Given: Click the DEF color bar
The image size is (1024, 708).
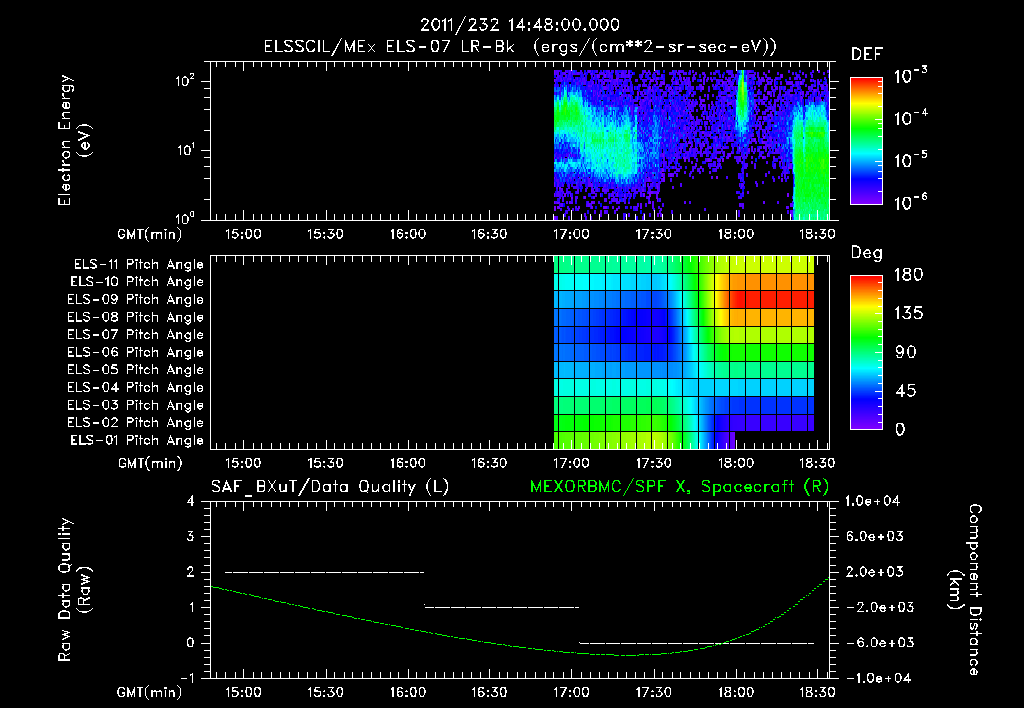Looking at the screenshot, I should pyautogui.click(x=866, y=141).
